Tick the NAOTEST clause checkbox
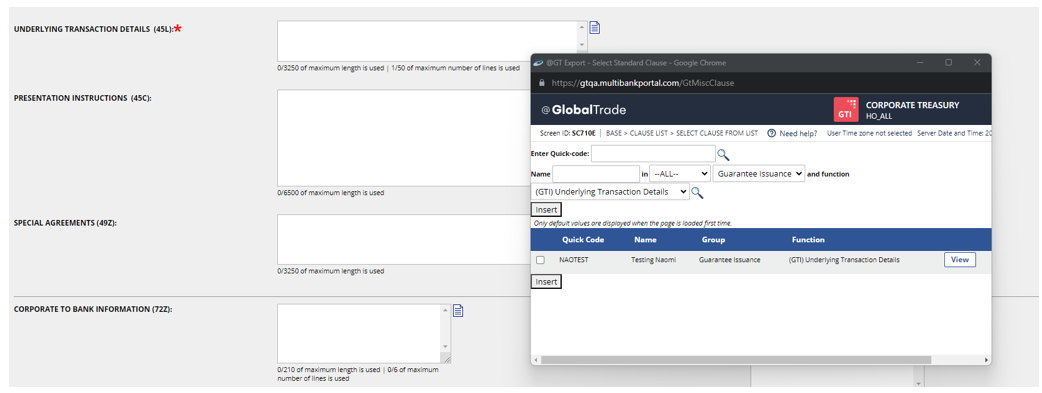Viewport: 1042px width, 393px height. (540, 260)
